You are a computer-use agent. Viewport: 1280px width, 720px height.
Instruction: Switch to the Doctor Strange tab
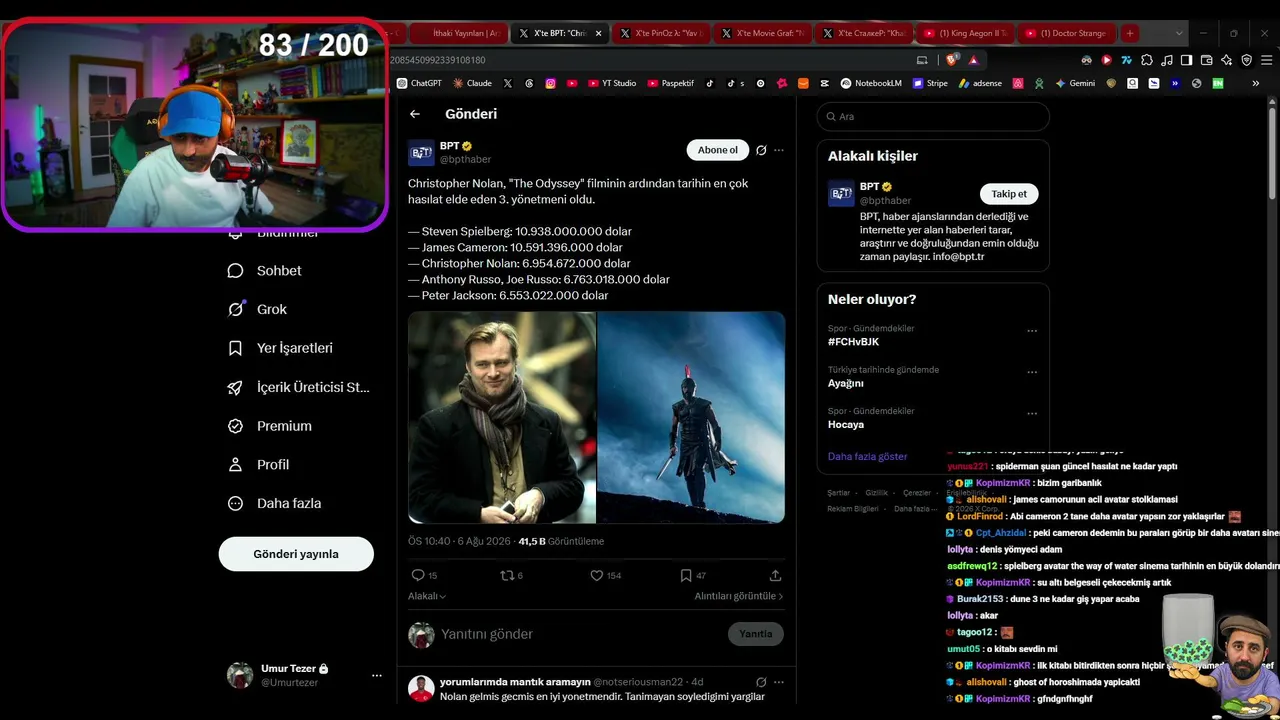pyautogui.click(x=1066, y=33)
